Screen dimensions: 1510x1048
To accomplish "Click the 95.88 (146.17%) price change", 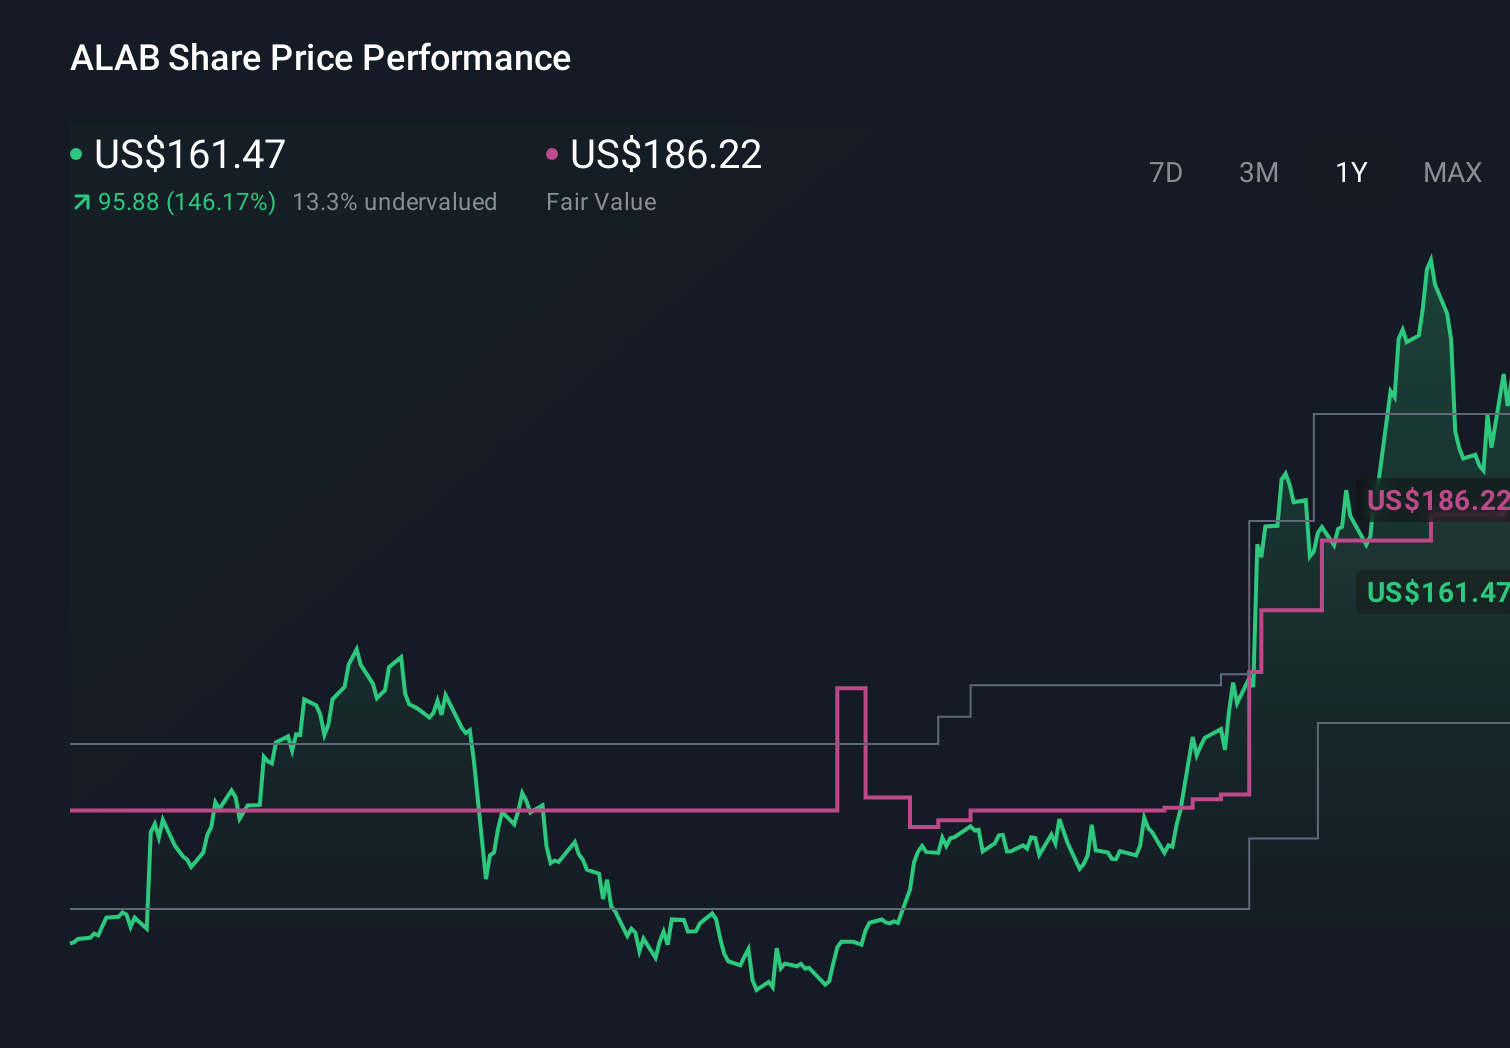I will (x=187, y=202).
